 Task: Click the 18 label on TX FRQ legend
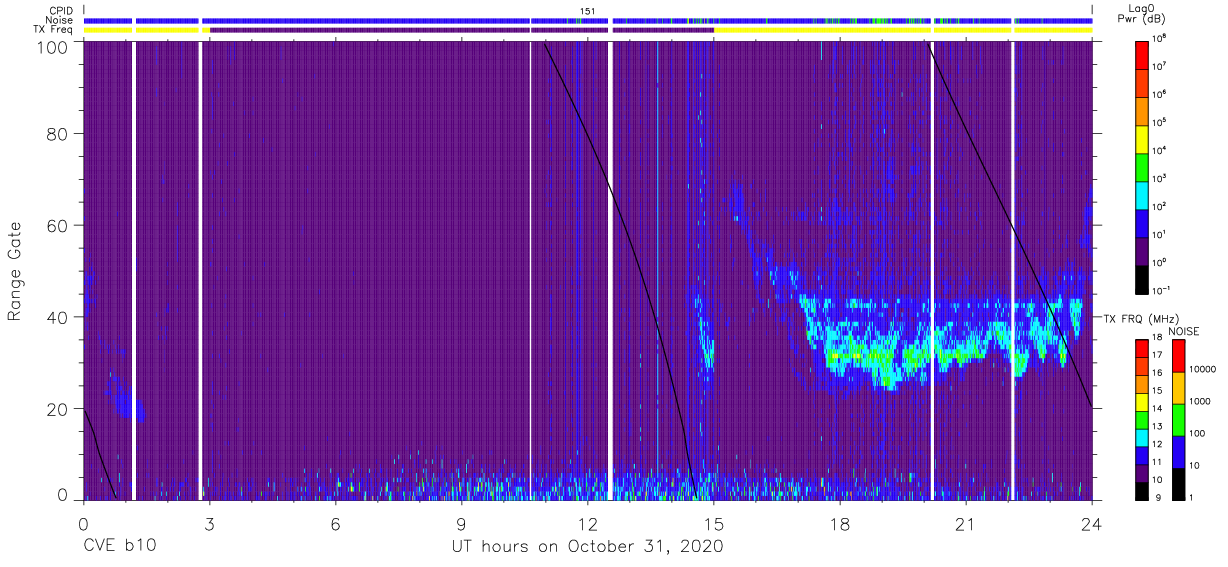(x=1158, y=338)
